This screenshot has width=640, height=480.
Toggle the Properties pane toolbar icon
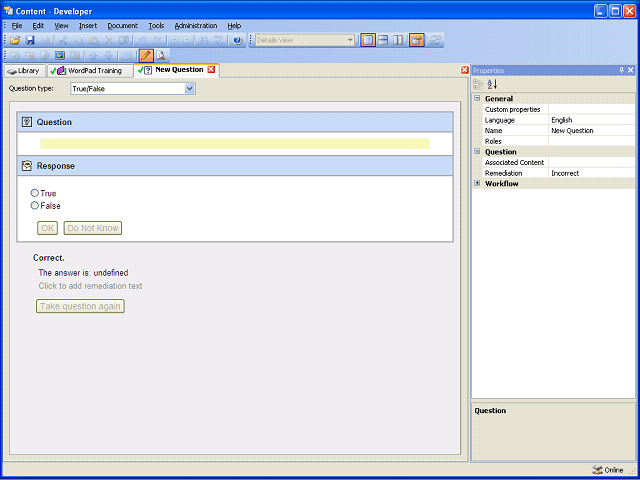pos(417,40)
